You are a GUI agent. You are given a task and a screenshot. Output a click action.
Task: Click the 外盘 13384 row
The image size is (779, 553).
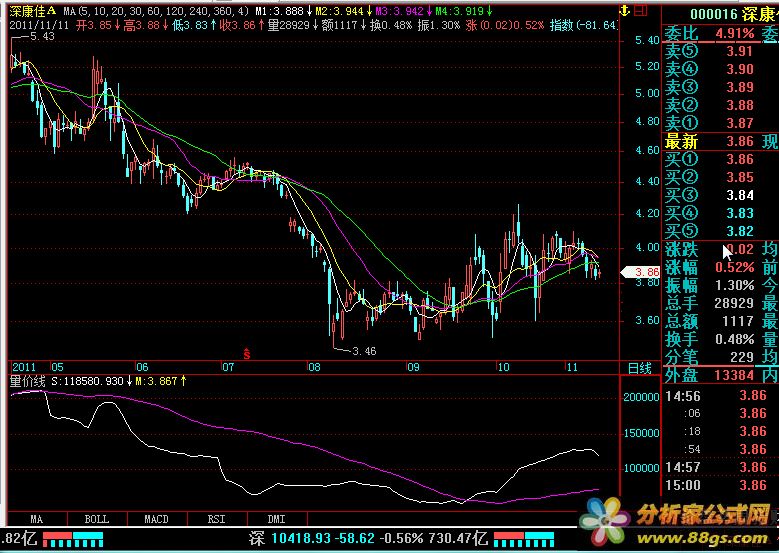tap(709, 376)
